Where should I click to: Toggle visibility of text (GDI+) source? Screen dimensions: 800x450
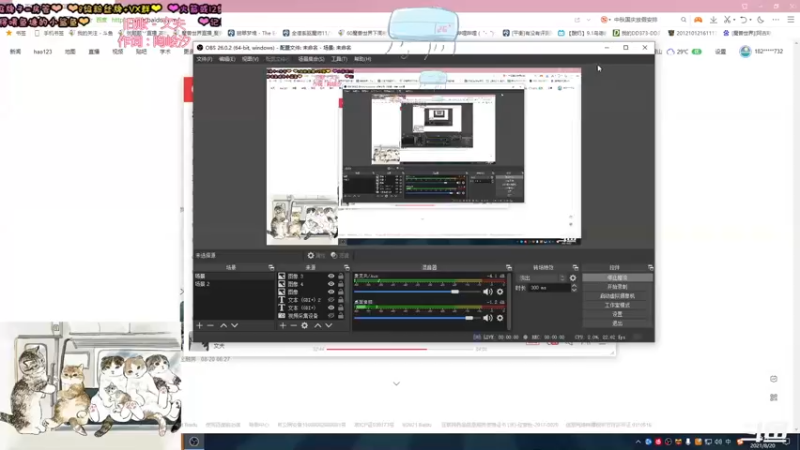point(331,308)
